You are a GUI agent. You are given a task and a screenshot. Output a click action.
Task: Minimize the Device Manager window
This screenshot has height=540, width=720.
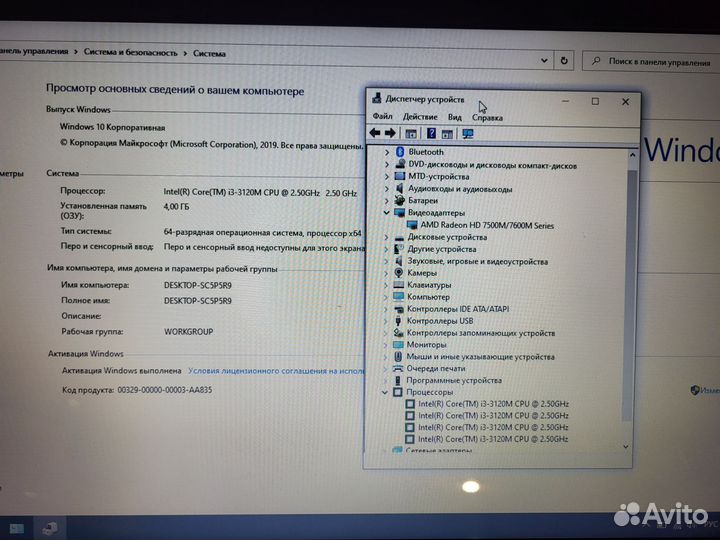click(566, 101)
